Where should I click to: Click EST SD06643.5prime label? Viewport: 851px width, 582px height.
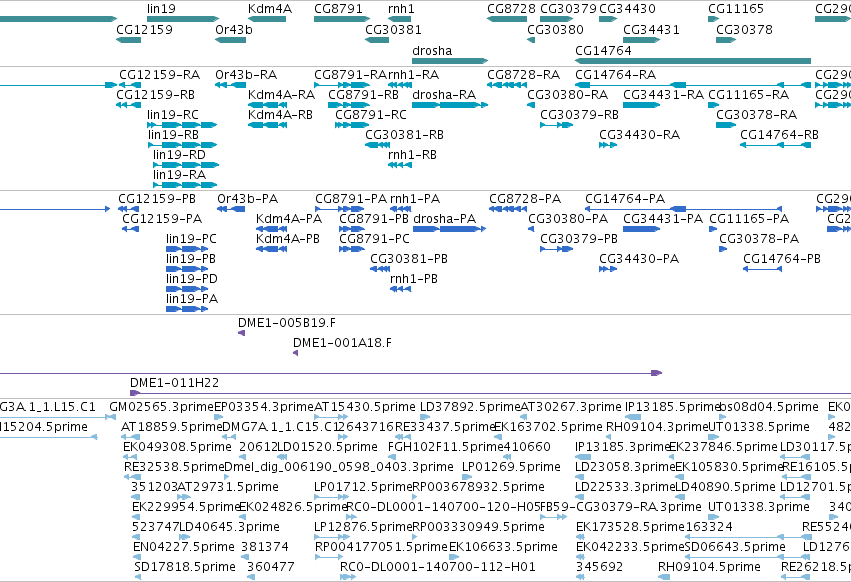point(735,547)
